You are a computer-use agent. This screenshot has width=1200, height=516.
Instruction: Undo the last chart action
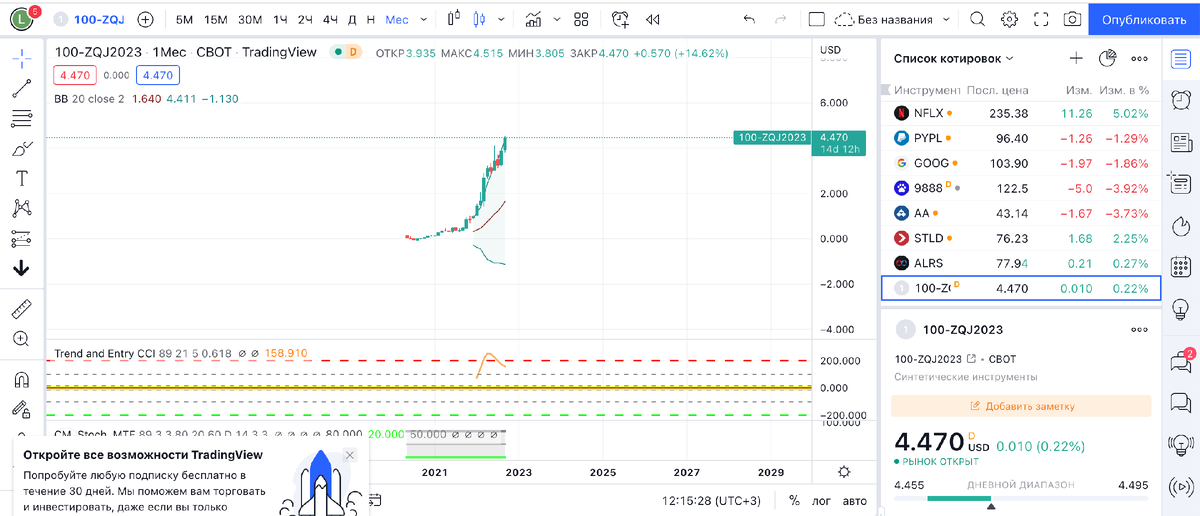pyautogui.click(x=749, y=19)
